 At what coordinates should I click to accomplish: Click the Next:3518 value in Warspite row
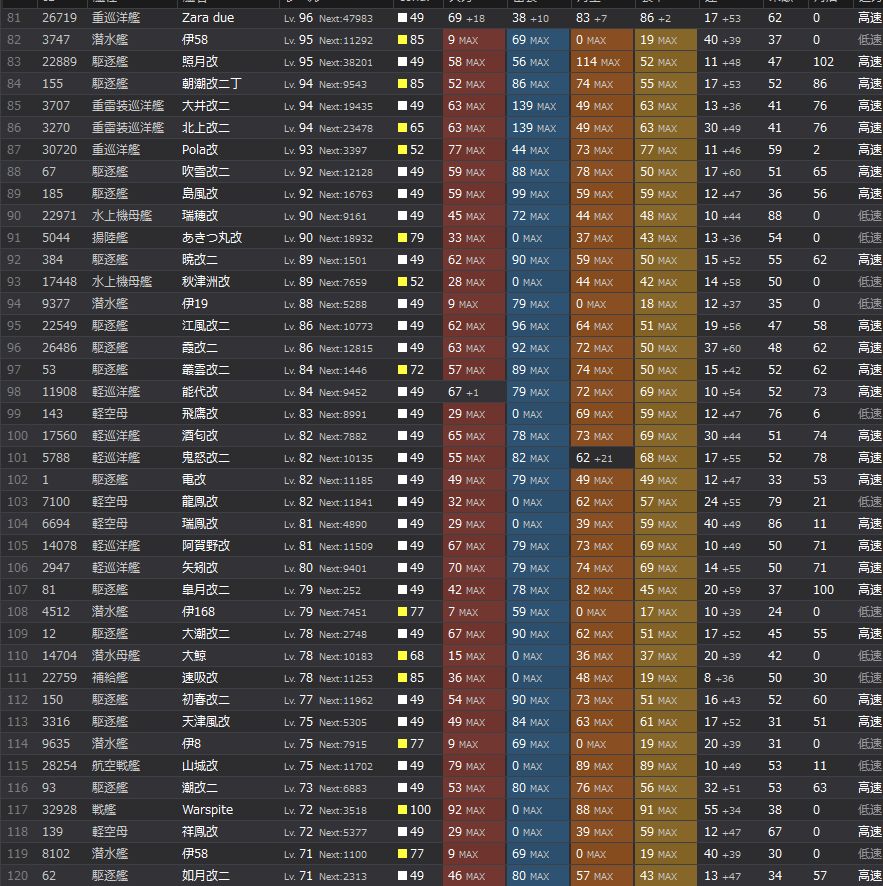[x=342, y=810]
